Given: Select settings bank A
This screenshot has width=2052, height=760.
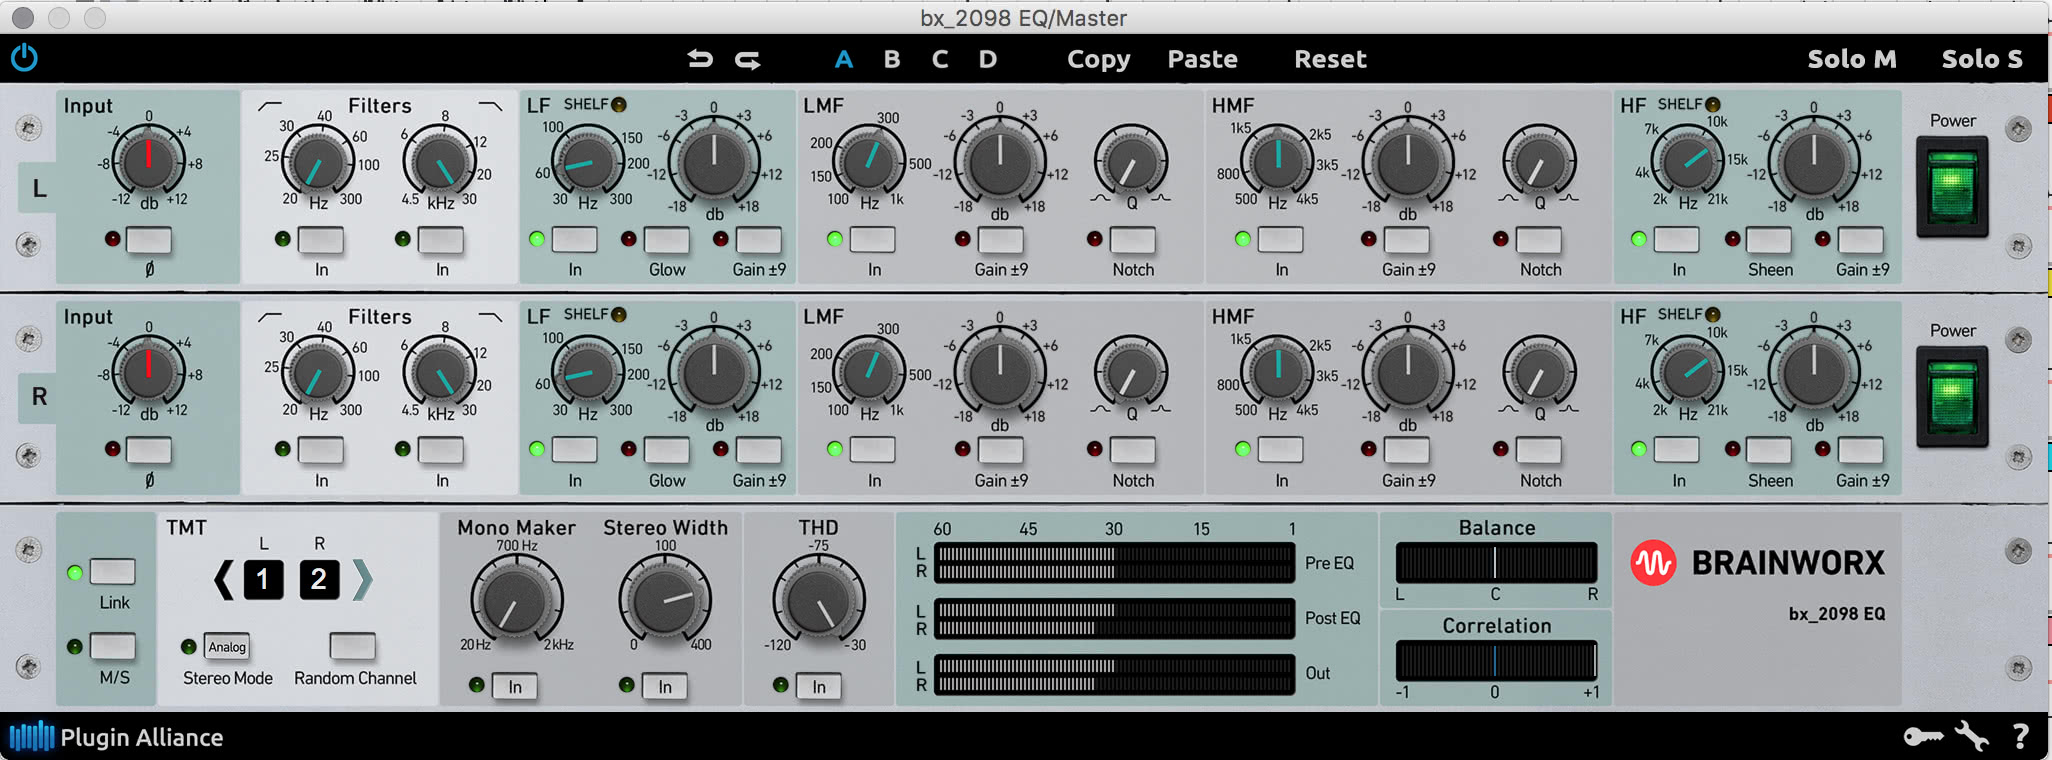Looking at the screenshot, I should pyautogui.click(x=844, y=59).
